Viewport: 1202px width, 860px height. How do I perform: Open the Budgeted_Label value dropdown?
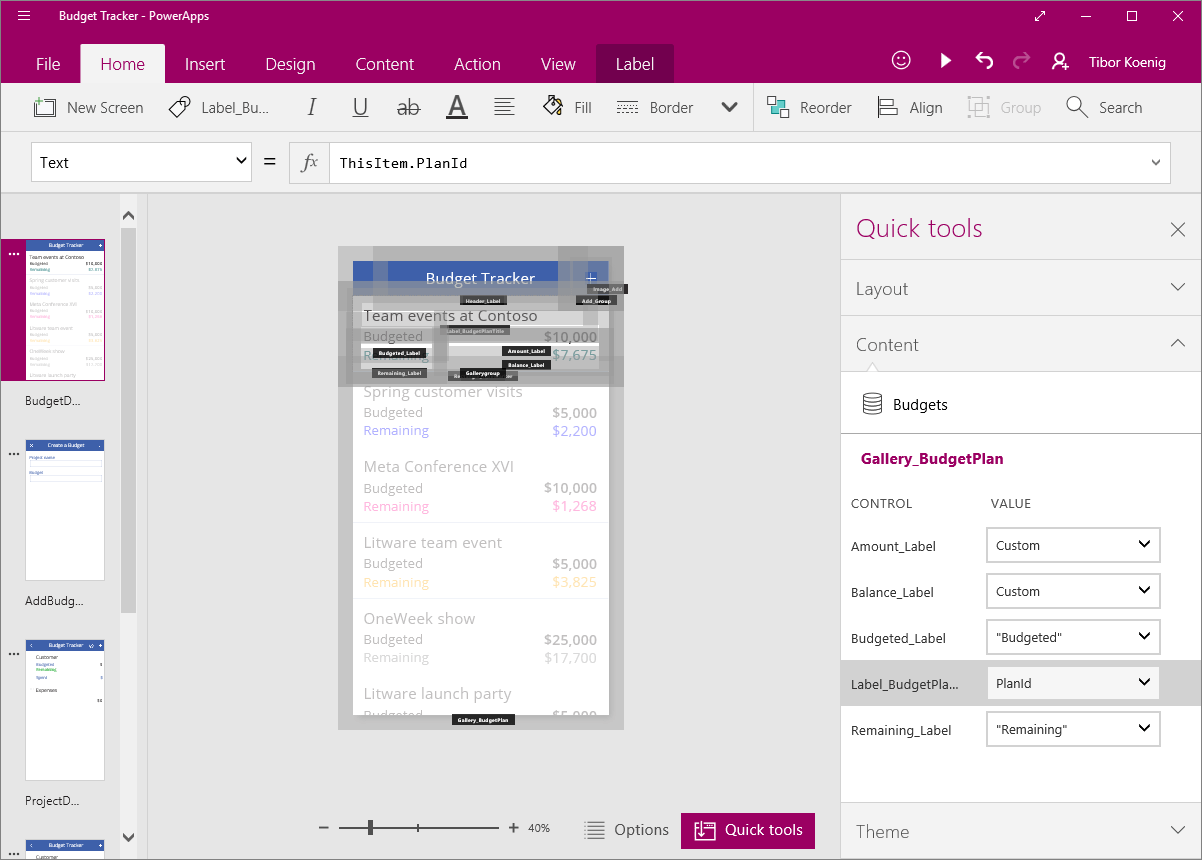[1073, 638]
